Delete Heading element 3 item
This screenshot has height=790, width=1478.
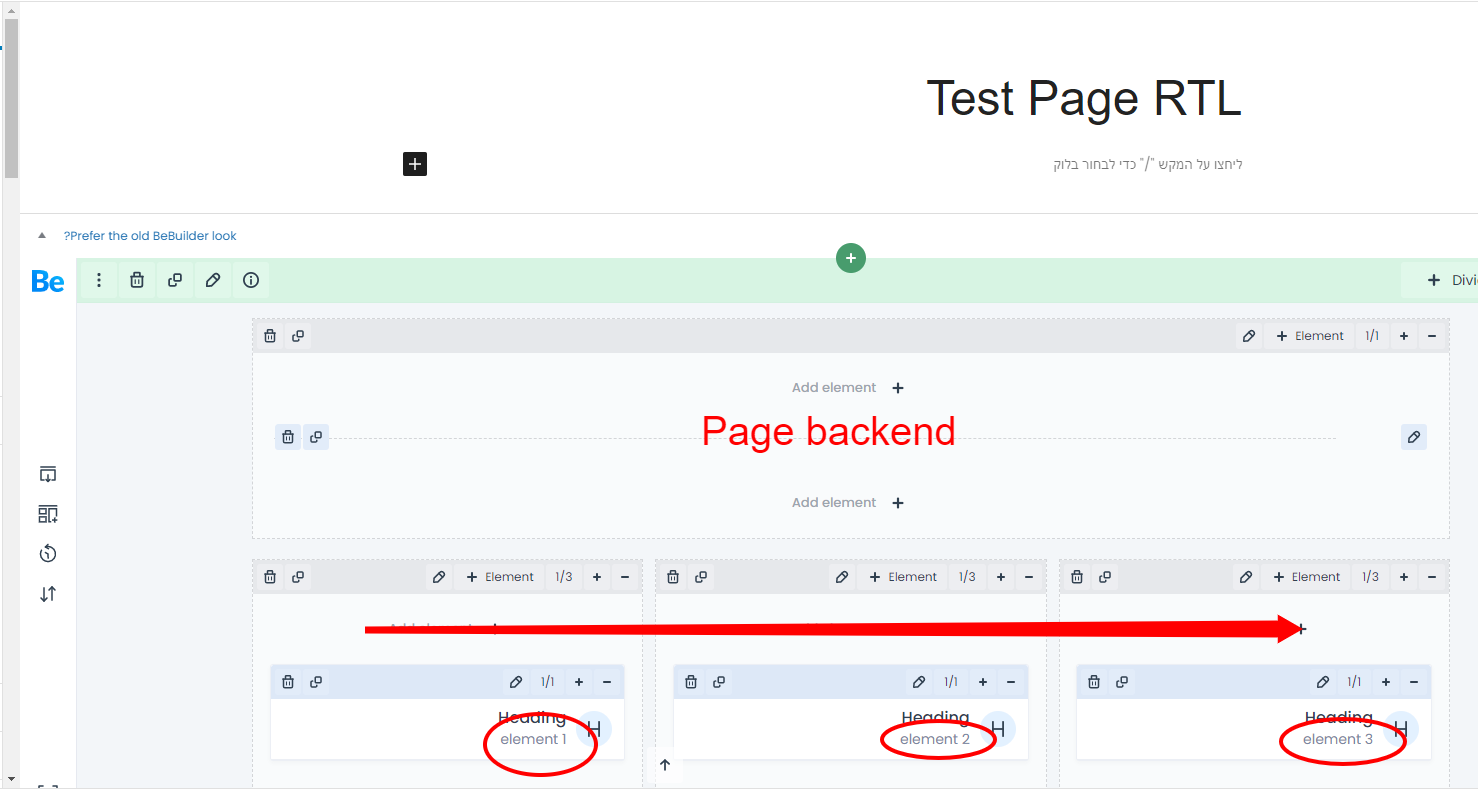click(x=1094, y=682)
